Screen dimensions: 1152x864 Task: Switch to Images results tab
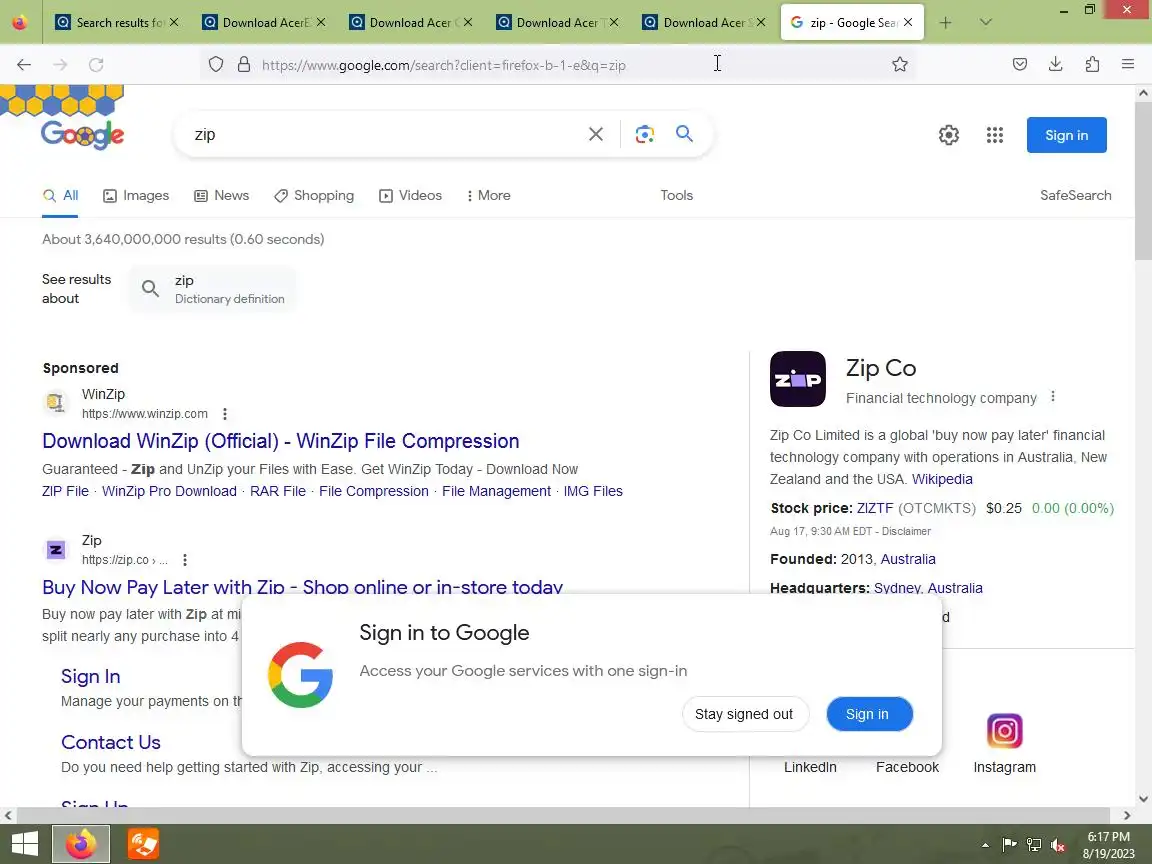point(136,195)
